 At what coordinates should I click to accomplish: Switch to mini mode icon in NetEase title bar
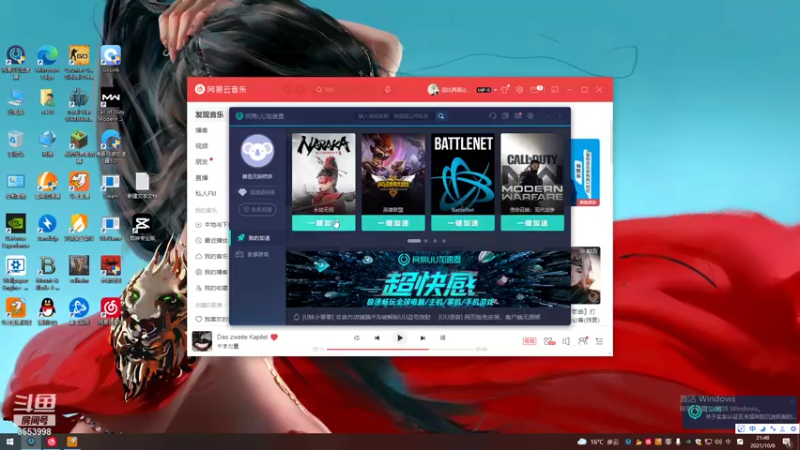(555, 89)
